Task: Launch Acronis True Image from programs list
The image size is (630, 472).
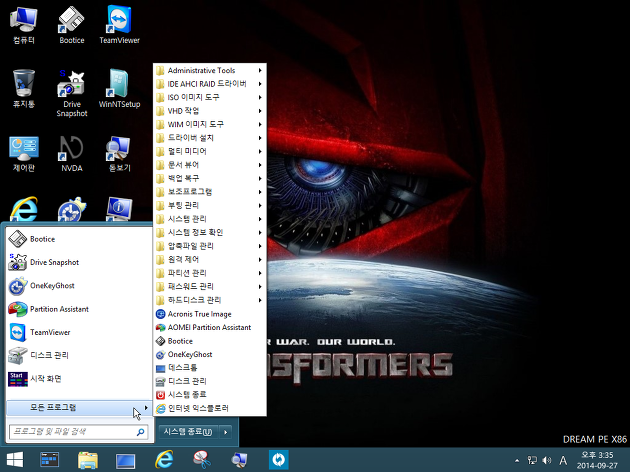Action: coord(210,314)
